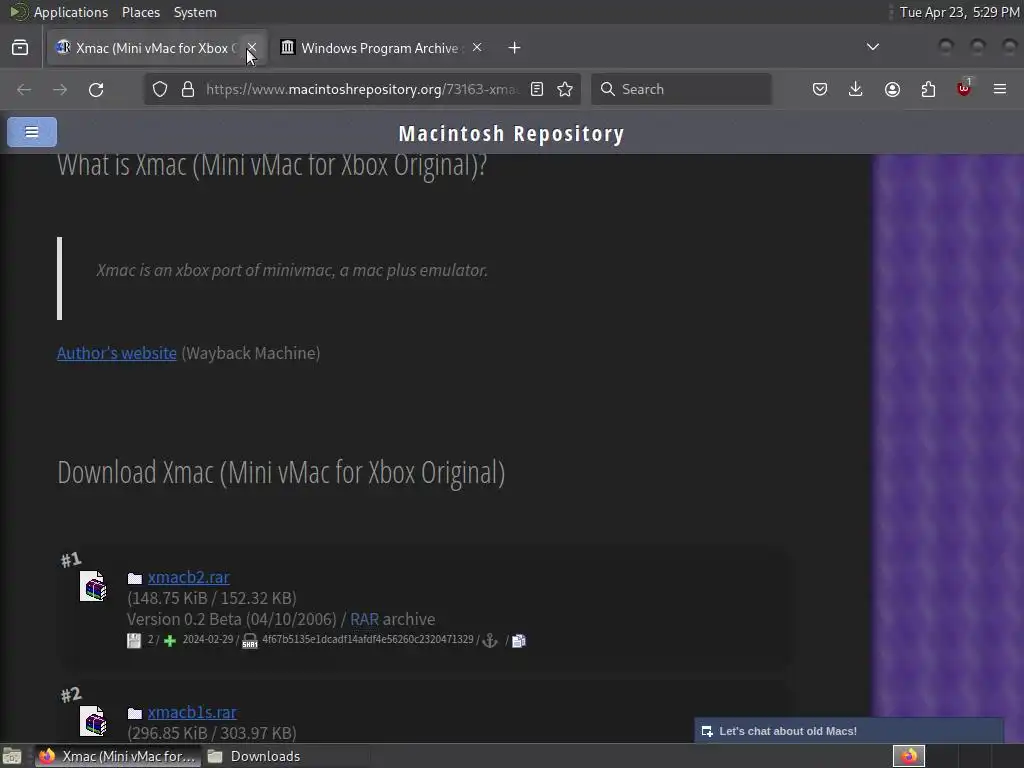Open the Firefox account icon

click(892, 89)
